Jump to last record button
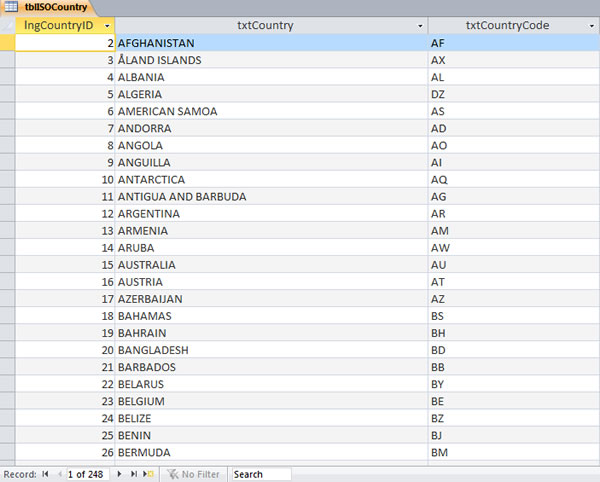Screen dimensions: 600x482 [x=135, y=474]
